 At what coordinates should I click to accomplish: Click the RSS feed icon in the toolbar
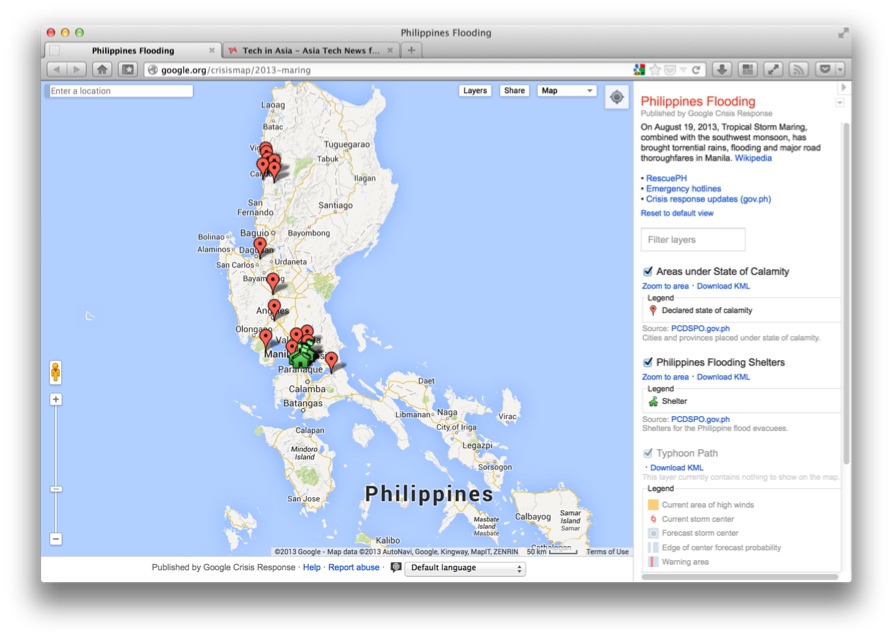click(798, 70)
